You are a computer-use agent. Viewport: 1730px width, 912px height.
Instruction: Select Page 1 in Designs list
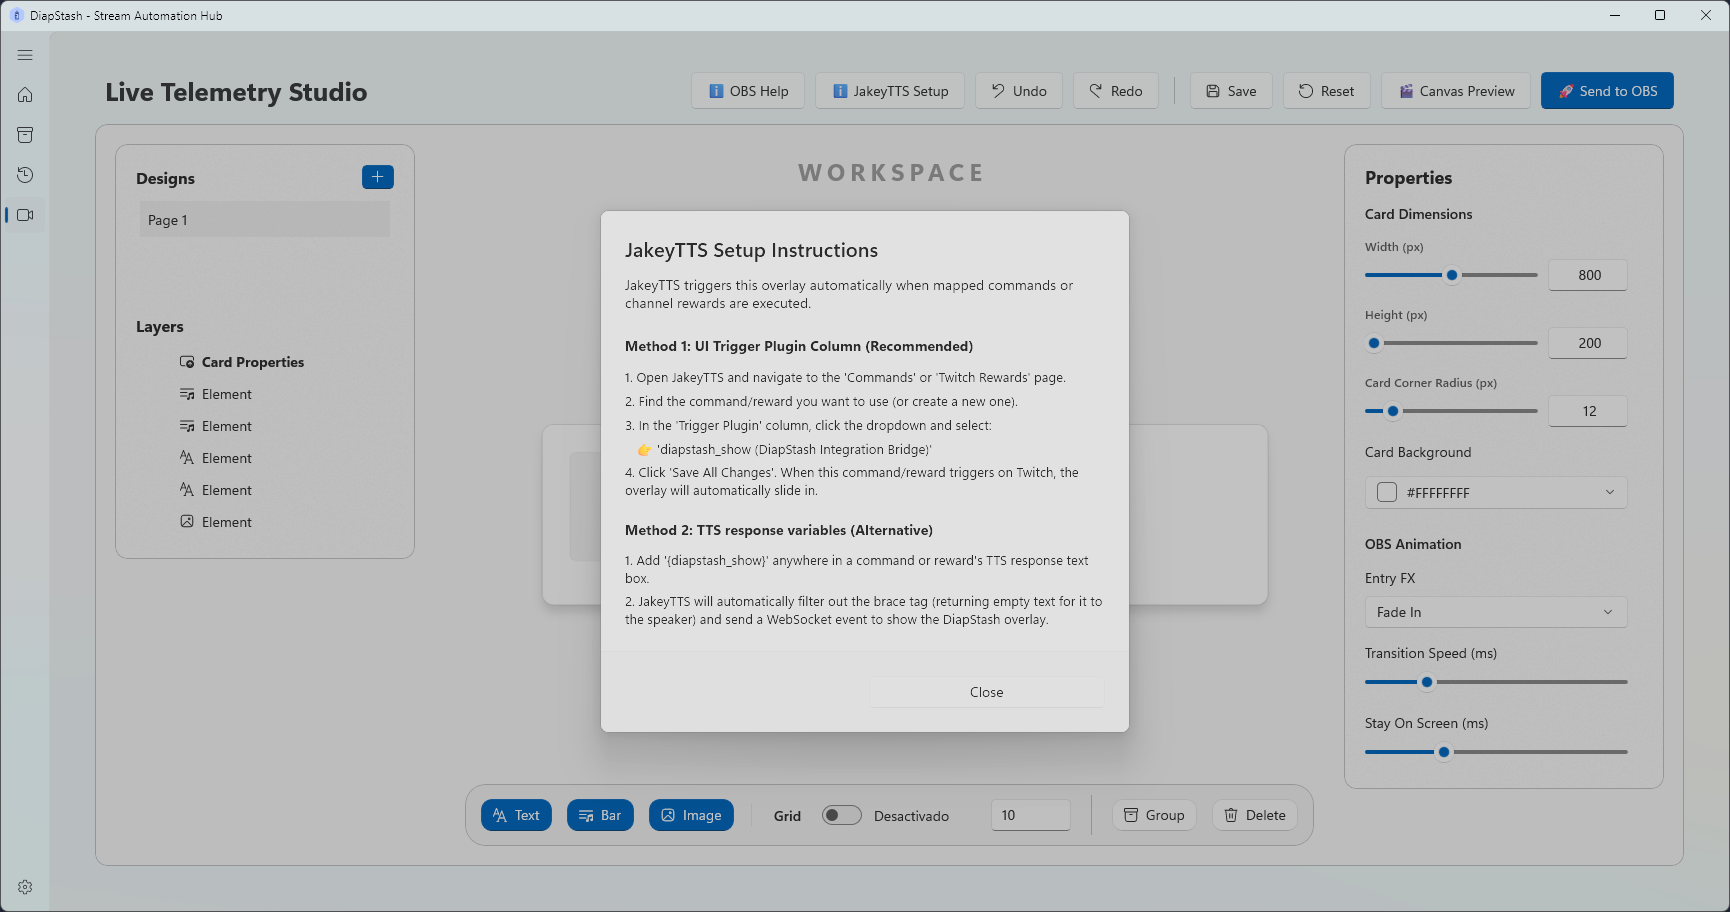(x=265, y=220)
